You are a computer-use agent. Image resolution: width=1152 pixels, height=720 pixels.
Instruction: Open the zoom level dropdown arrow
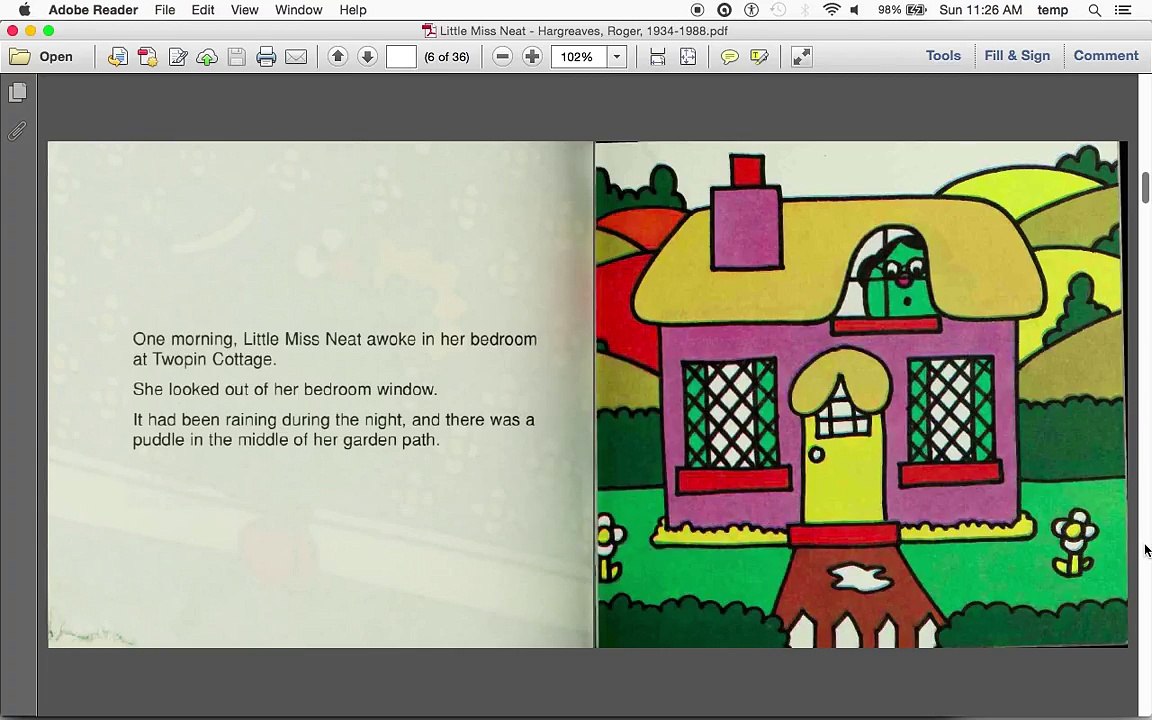click(617, 57)
